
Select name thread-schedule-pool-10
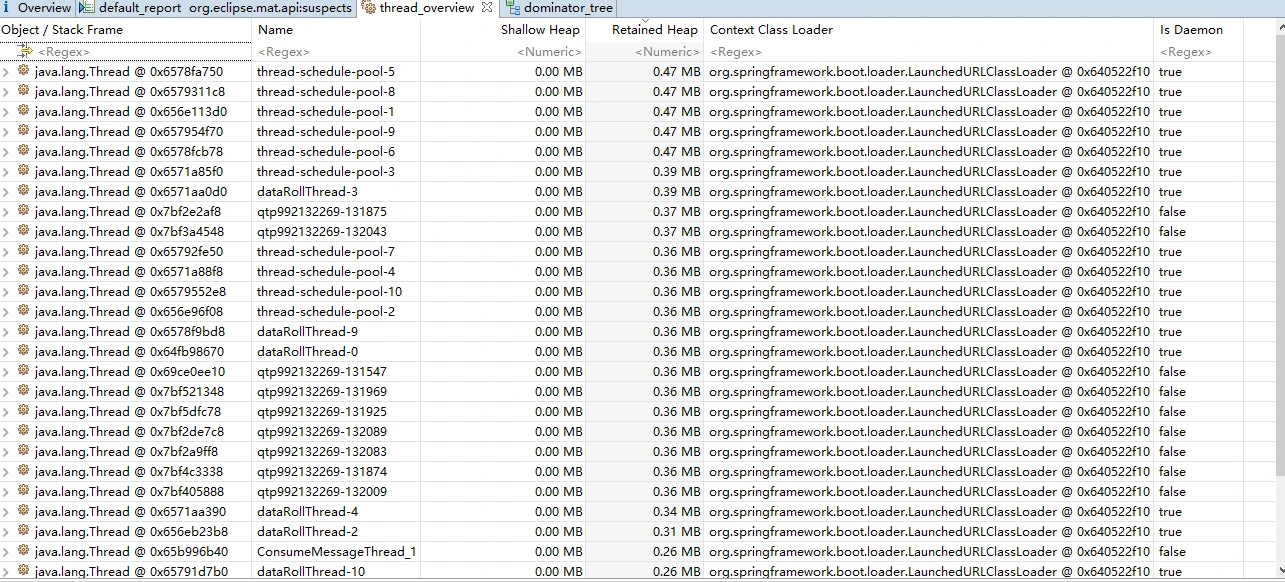[329, 292]
